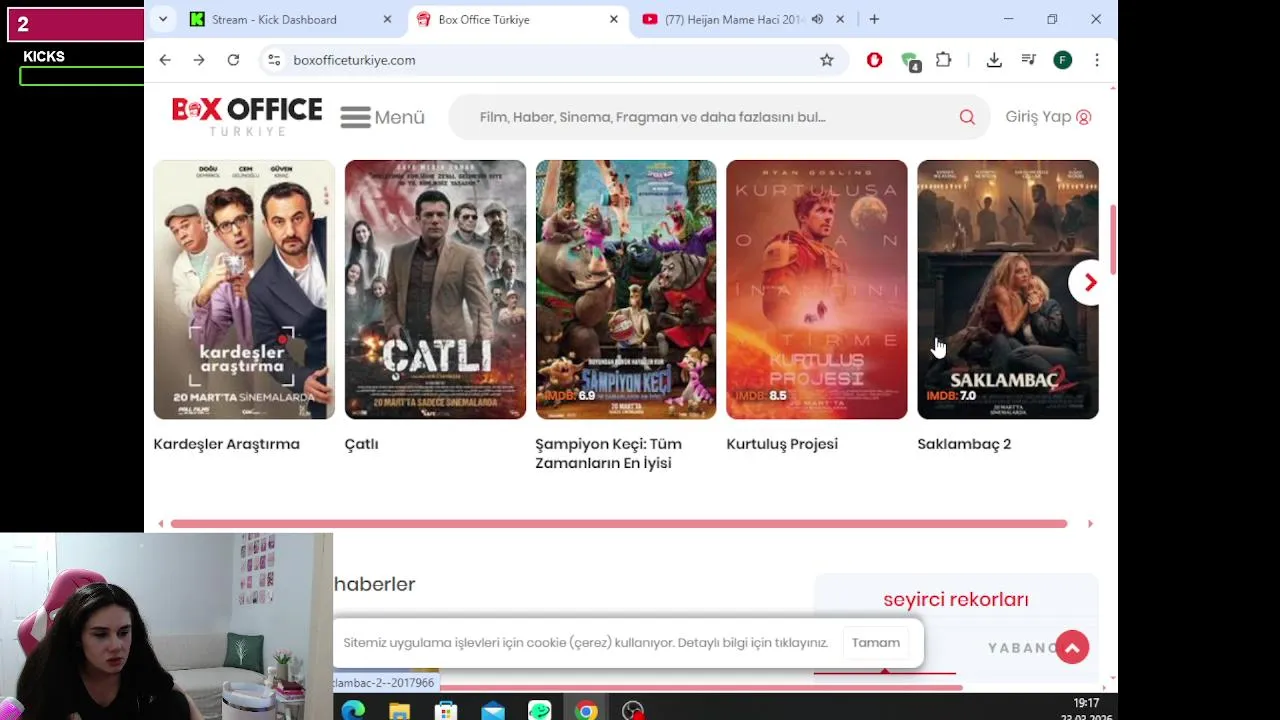Open the green shield extension with badge
The height and width of the screenshot is (720, 1280).
[910, 62]
